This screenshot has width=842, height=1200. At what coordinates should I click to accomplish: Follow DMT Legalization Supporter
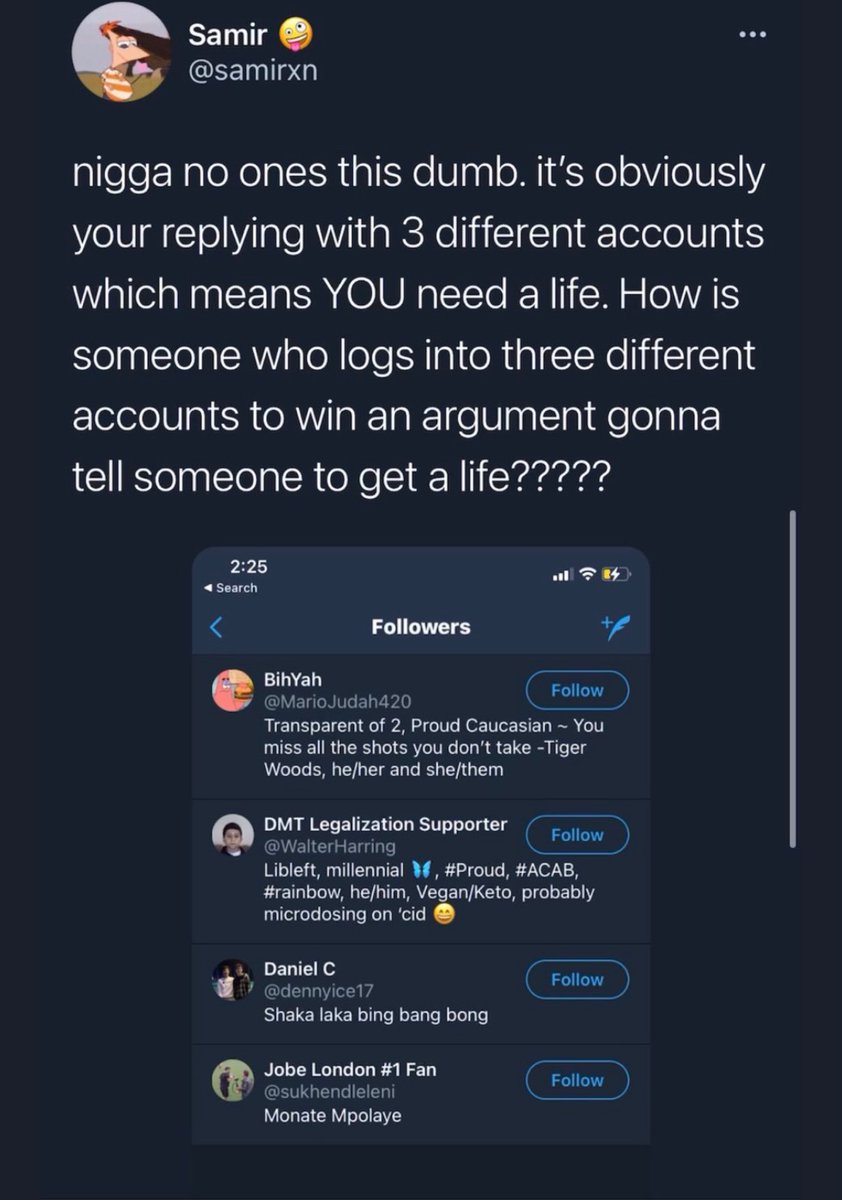pyautogui.click(x=577, y=835)
